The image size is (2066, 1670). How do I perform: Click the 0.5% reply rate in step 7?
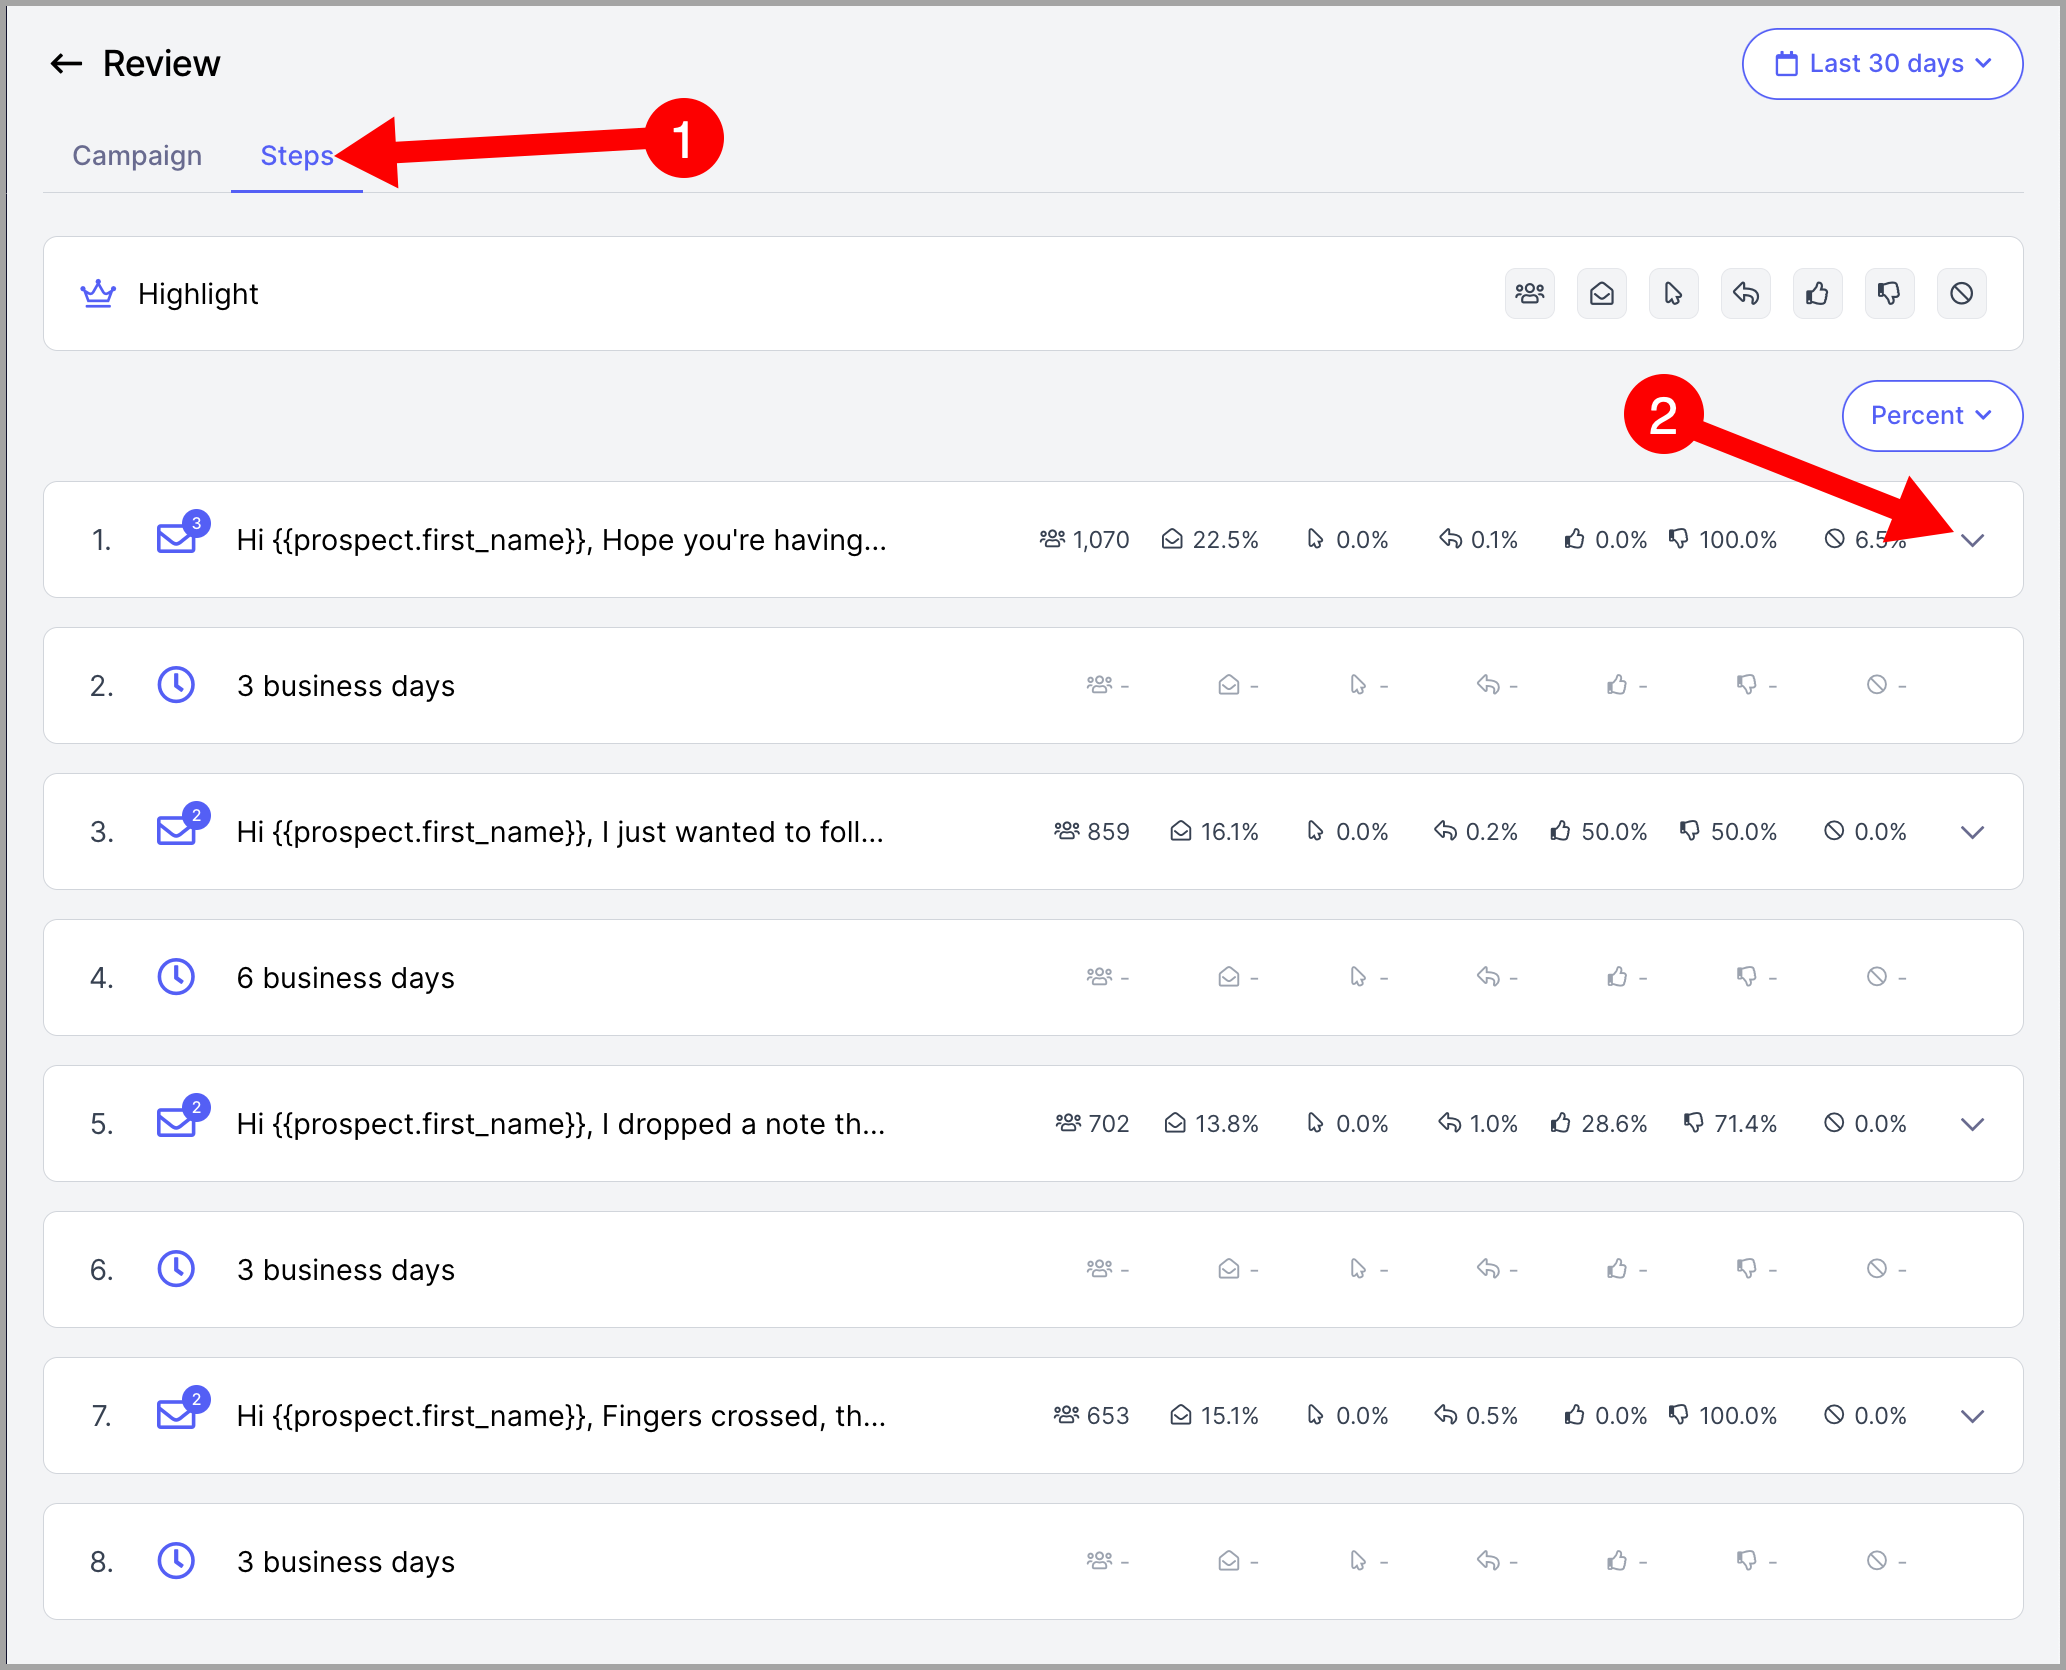point(1476,1416)
